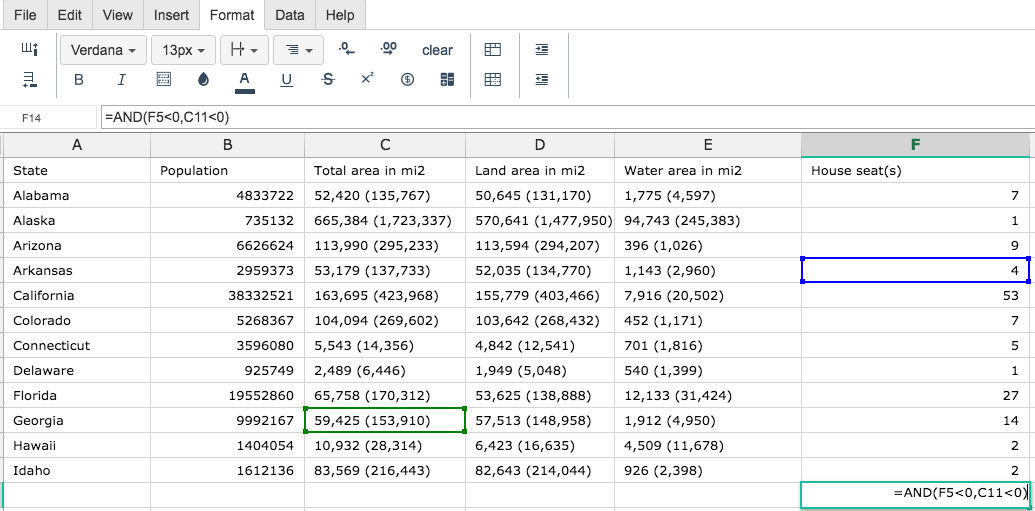Screen dimensions: 1035x511
Task: Click the increase decimal places icon
Action: coord(389,49)
